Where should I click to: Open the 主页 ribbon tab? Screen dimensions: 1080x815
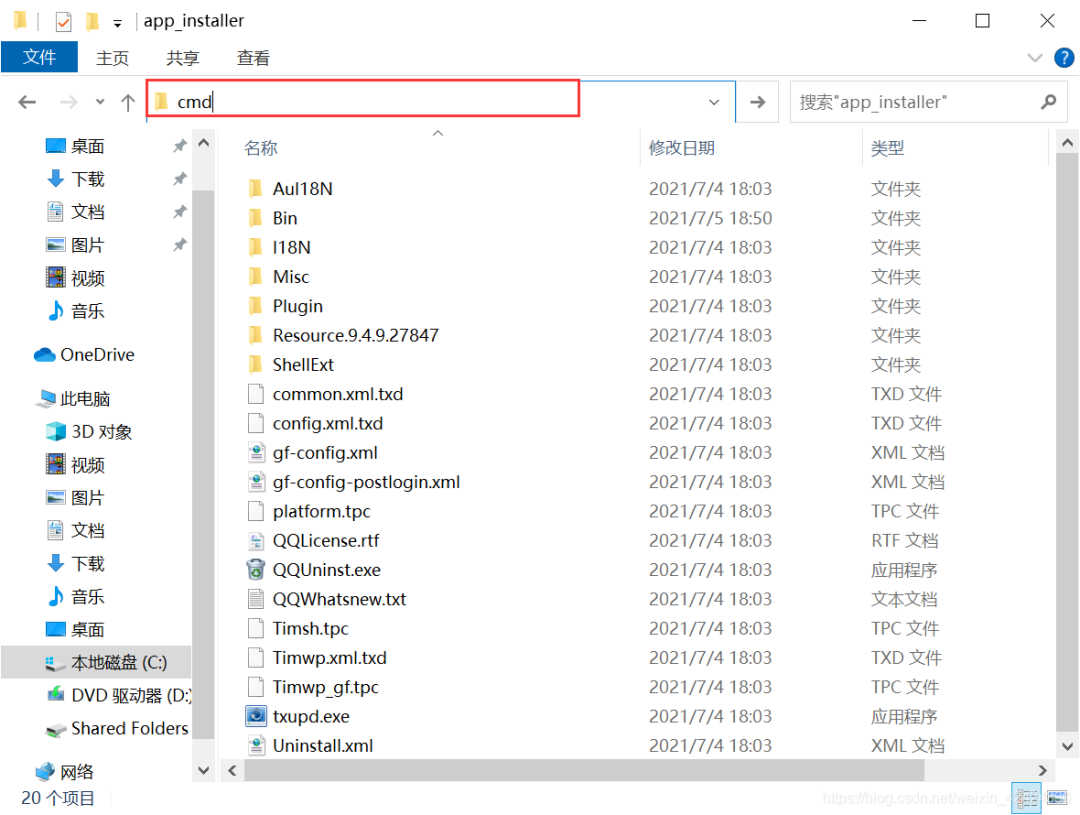pos(112,58)
